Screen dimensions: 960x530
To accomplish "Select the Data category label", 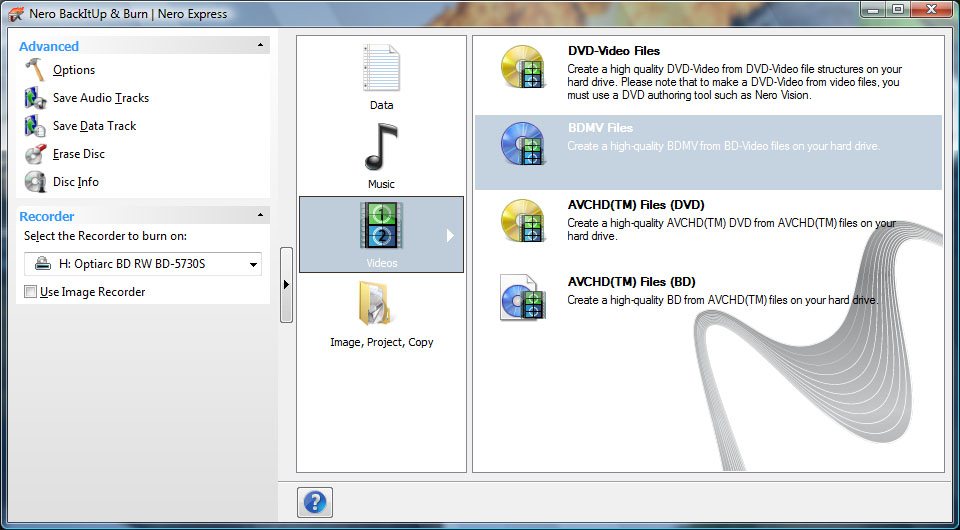I will (381, 105).
